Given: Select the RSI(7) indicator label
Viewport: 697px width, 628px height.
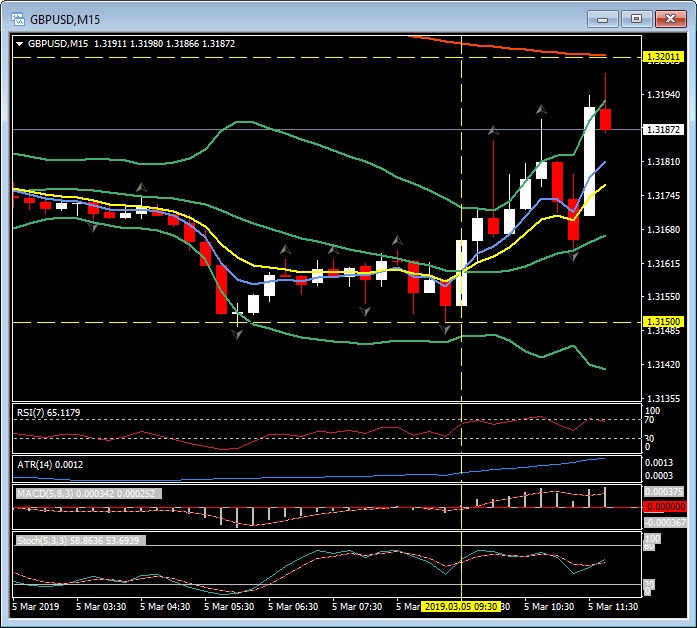Looking at the screenshot, I should (x=52, y=412).
